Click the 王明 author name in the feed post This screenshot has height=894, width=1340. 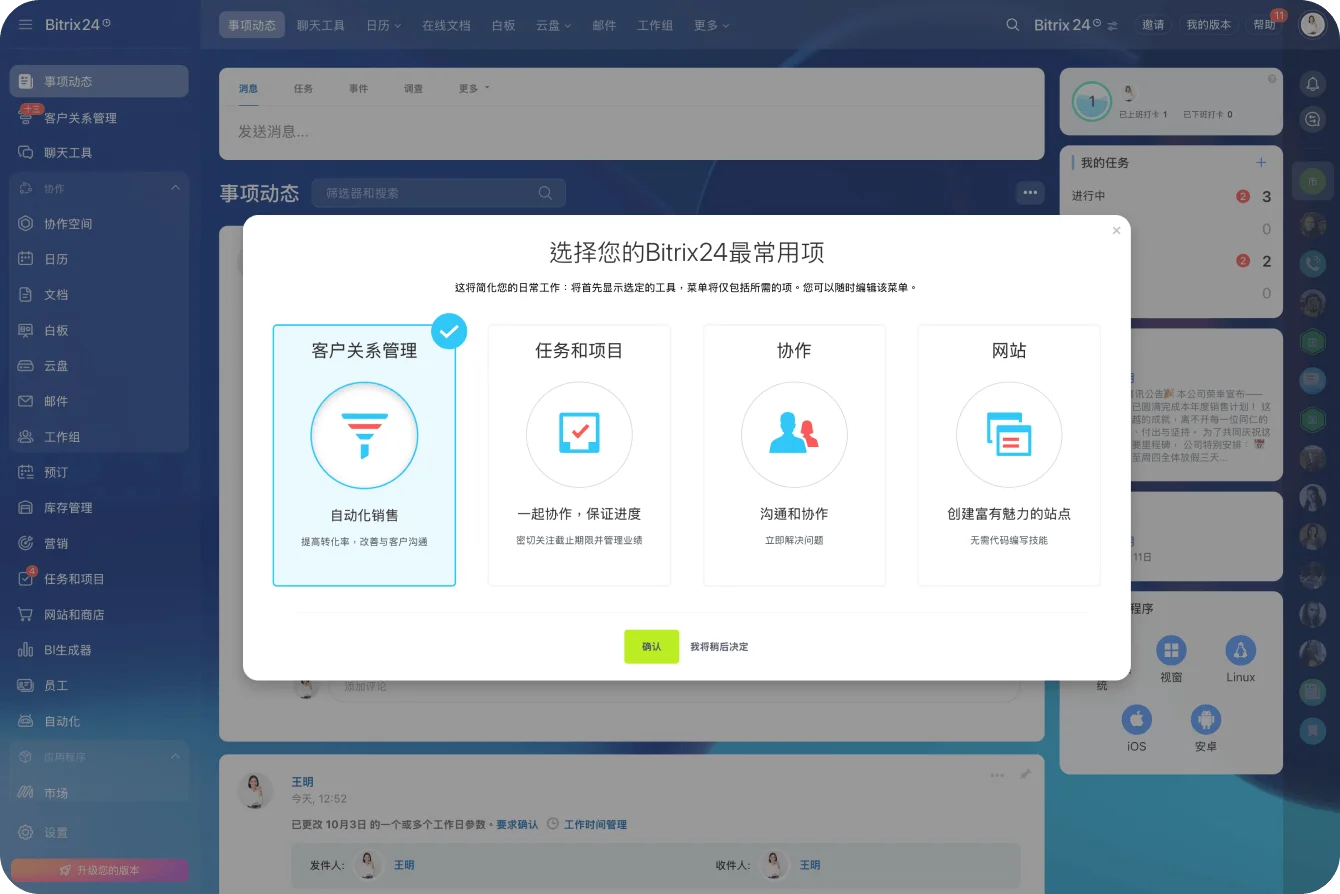click(302, 782)
